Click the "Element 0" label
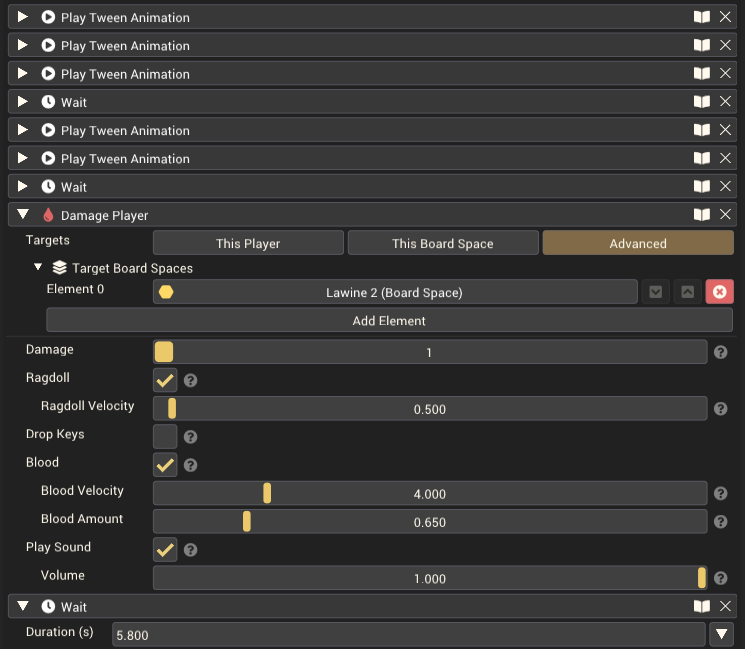The image size is (745, 649). click(x=75, y=289)
